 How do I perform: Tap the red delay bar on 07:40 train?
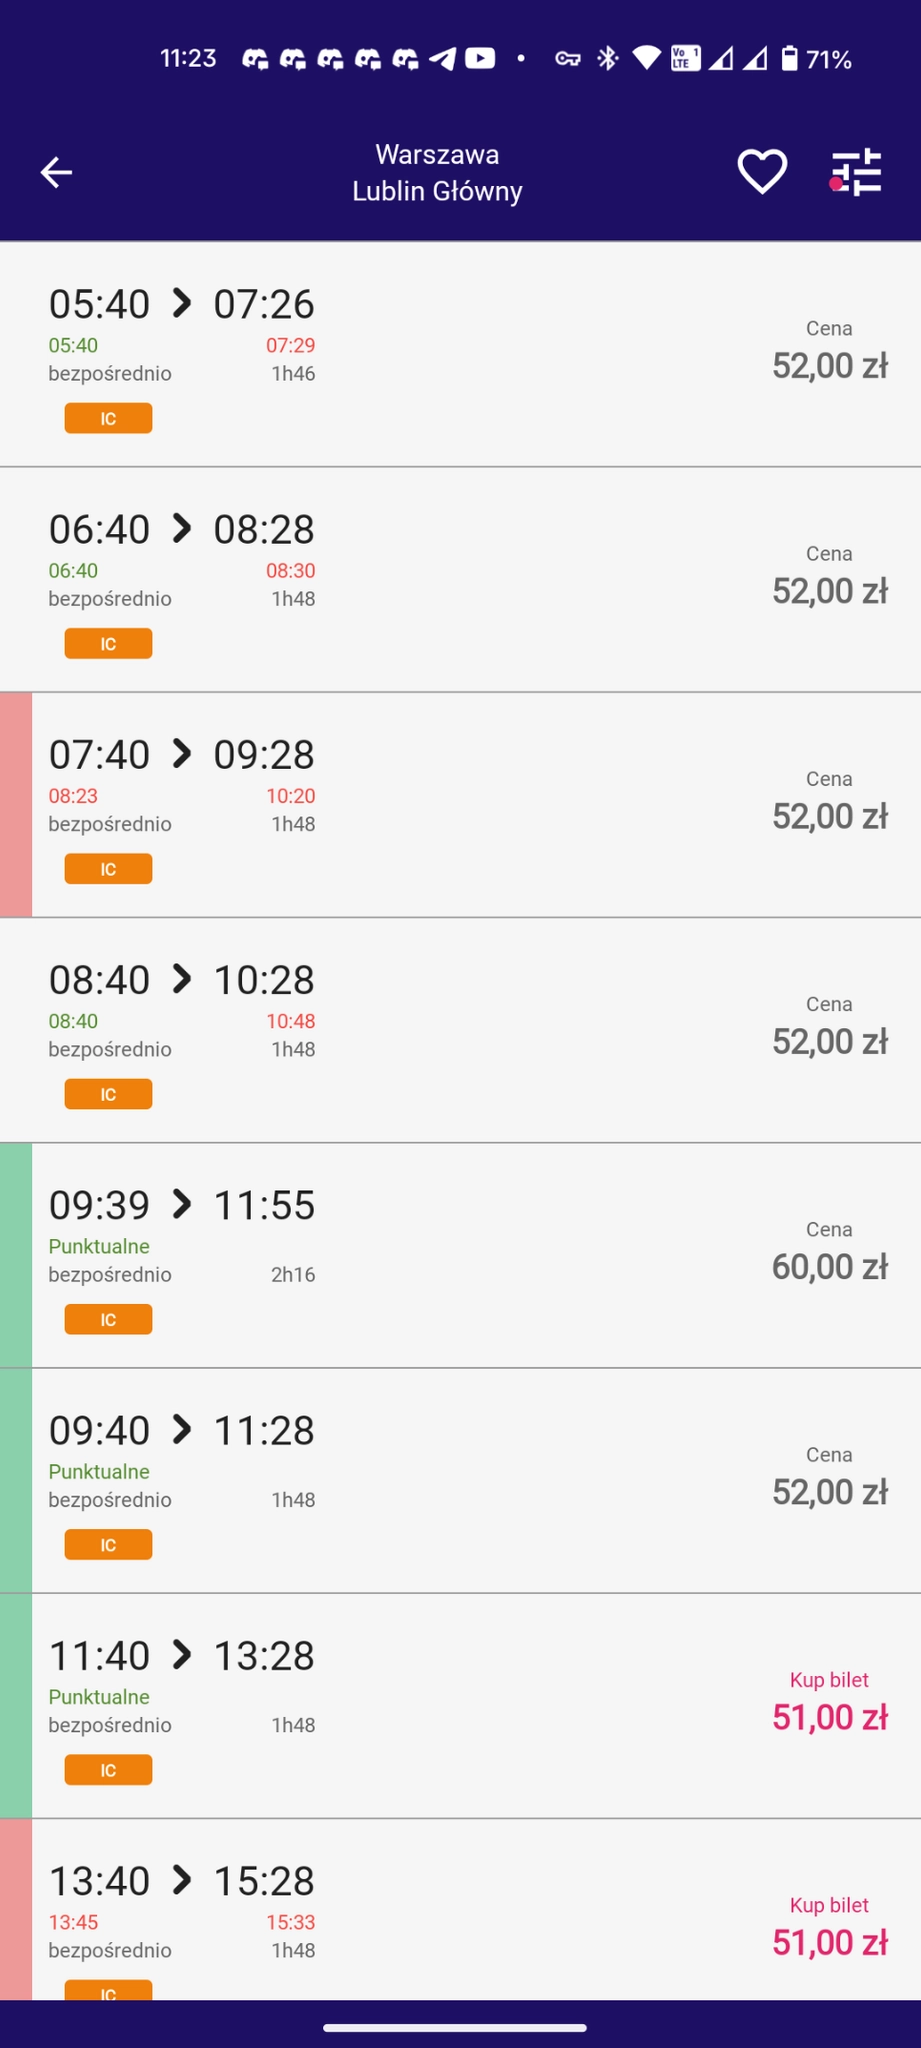tap(16, 804)
